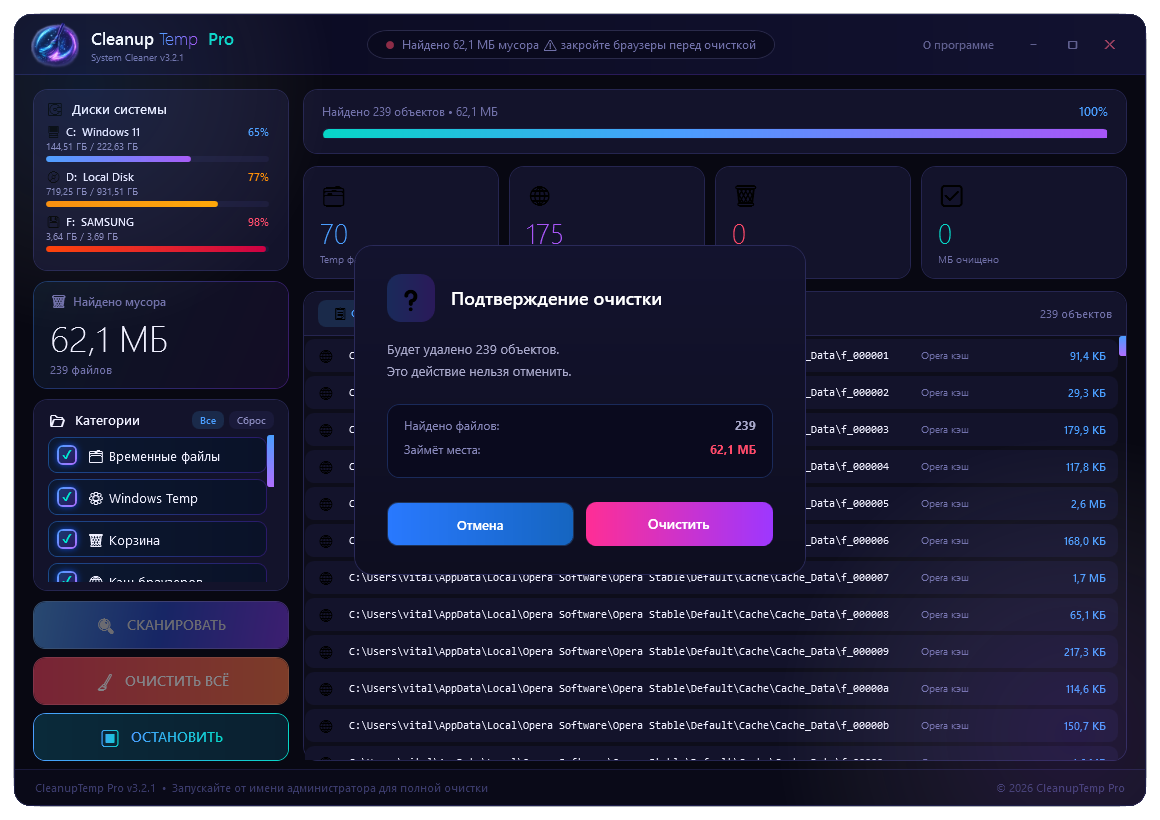Click the file list scrollbar thumb
Image resolution: width=1160 pixels, height=820 pixels.
[1122, 346]
